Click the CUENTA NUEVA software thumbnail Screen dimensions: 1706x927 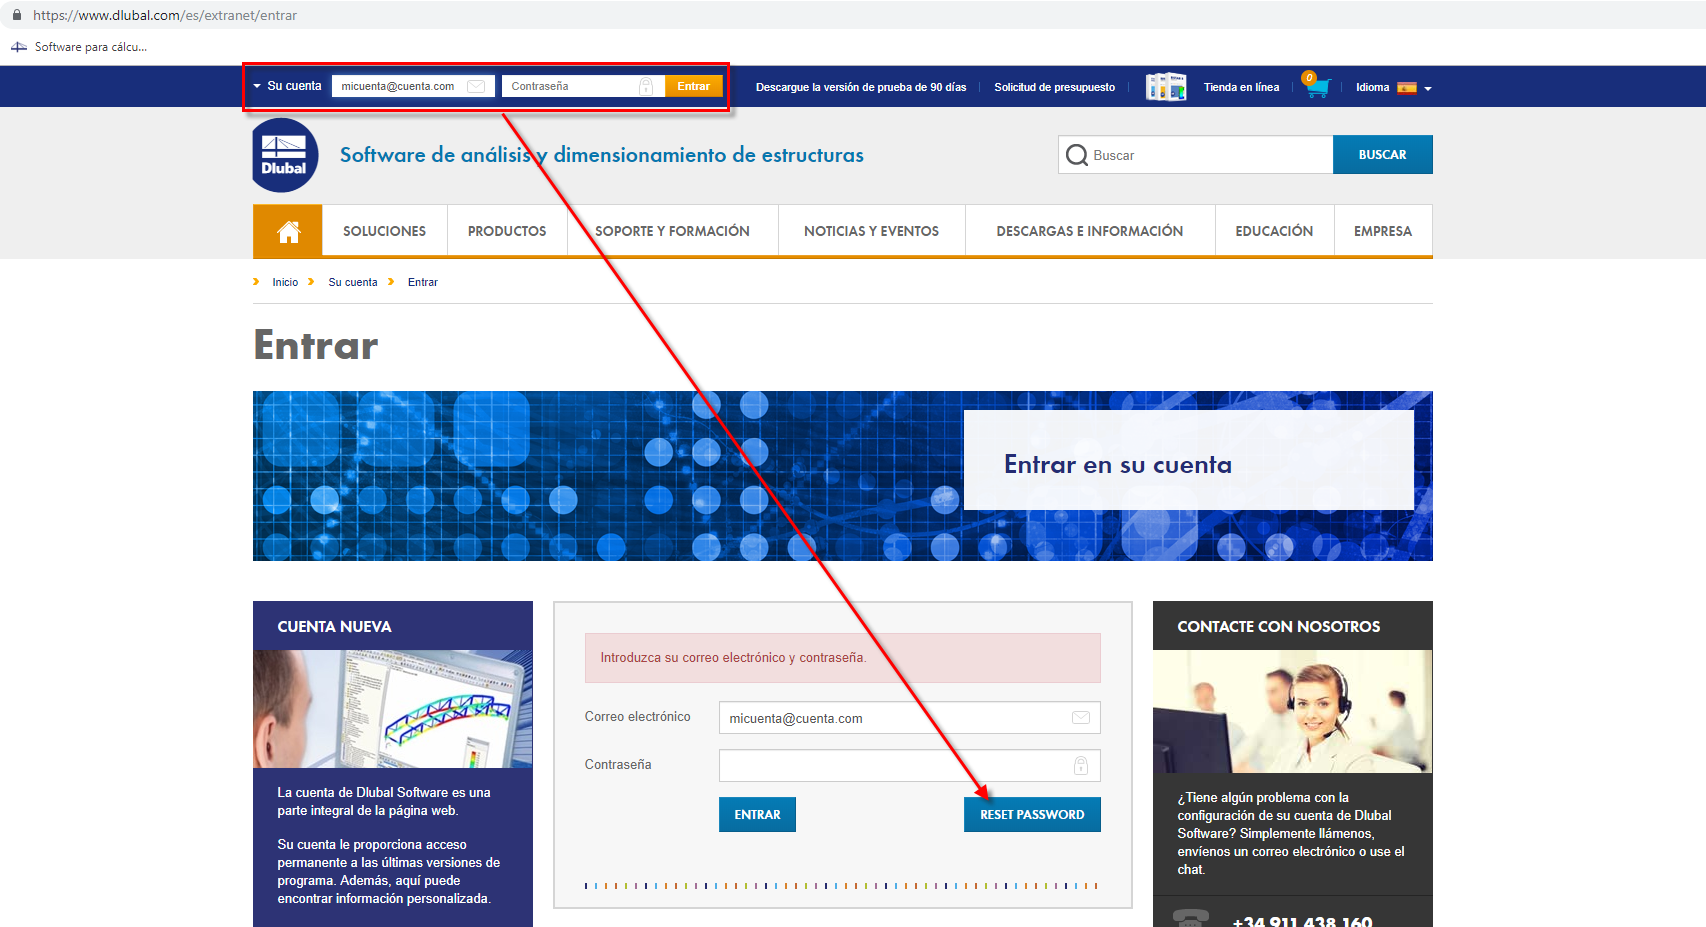point(393,709)
